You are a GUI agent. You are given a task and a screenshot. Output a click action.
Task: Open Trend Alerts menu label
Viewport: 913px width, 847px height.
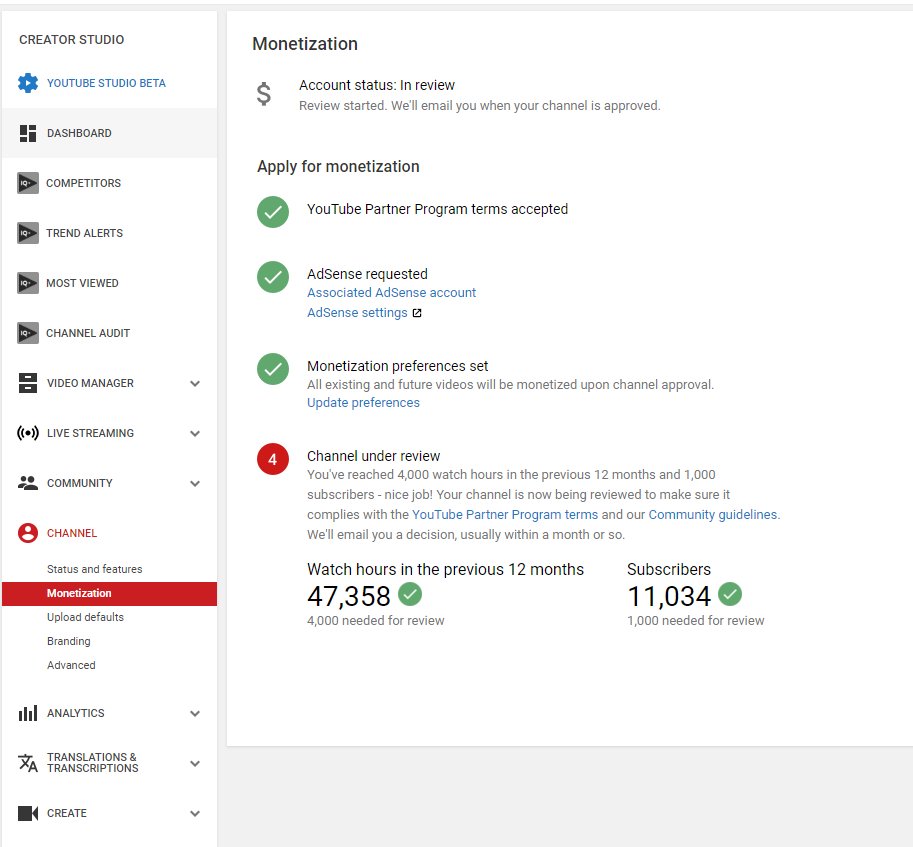[84, 233]
